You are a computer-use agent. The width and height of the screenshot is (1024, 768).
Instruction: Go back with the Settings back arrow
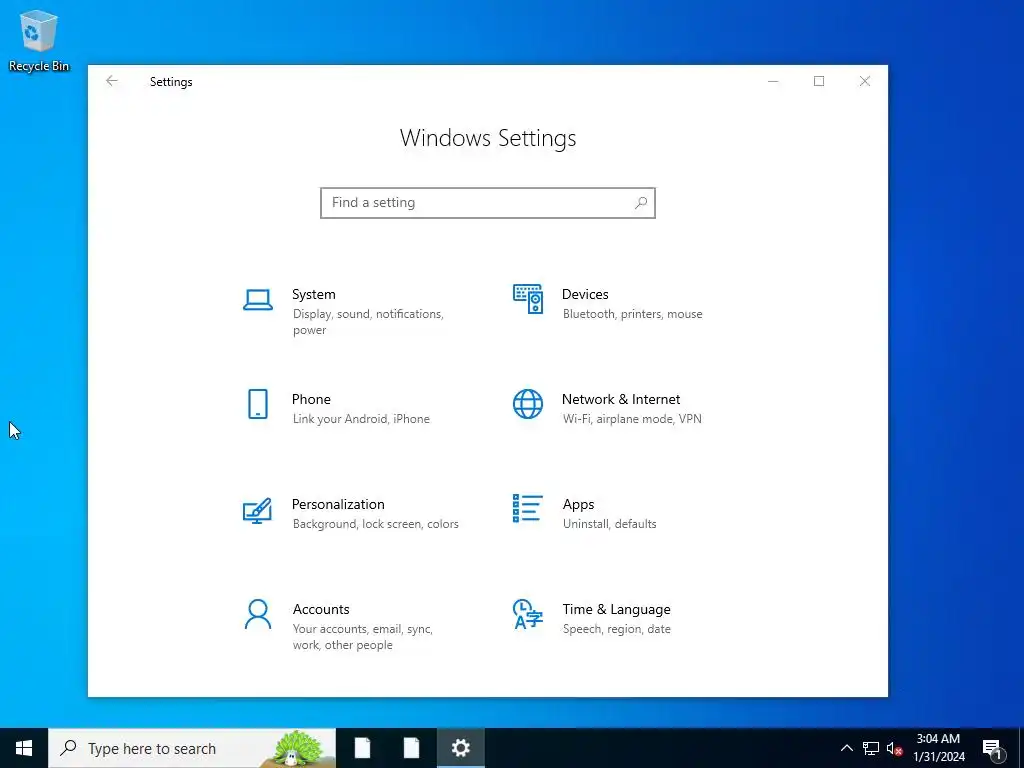click(x=112, y=81)
